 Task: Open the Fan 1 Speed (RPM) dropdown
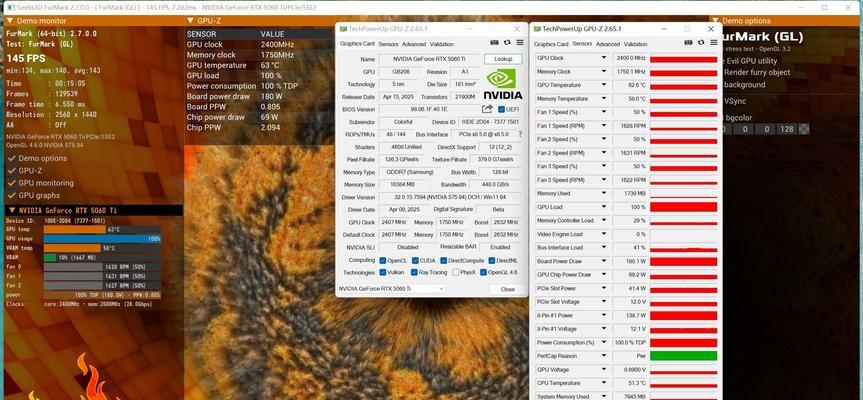click(604, 126)
